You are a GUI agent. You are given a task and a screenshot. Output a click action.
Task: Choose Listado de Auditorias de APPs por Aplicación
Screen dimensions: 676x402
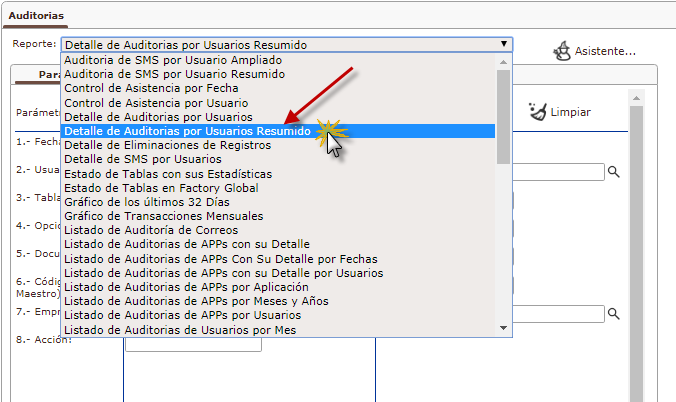pyautogui.click(x=186, y=287)
